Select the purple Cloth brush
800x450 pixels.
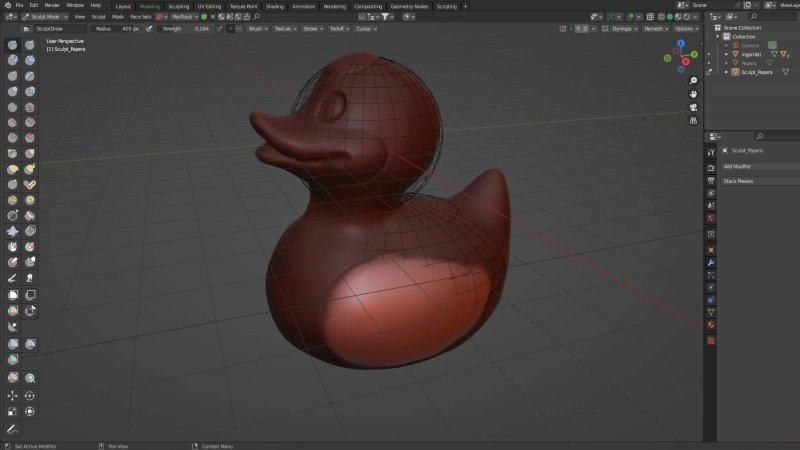tap(12, 231)
